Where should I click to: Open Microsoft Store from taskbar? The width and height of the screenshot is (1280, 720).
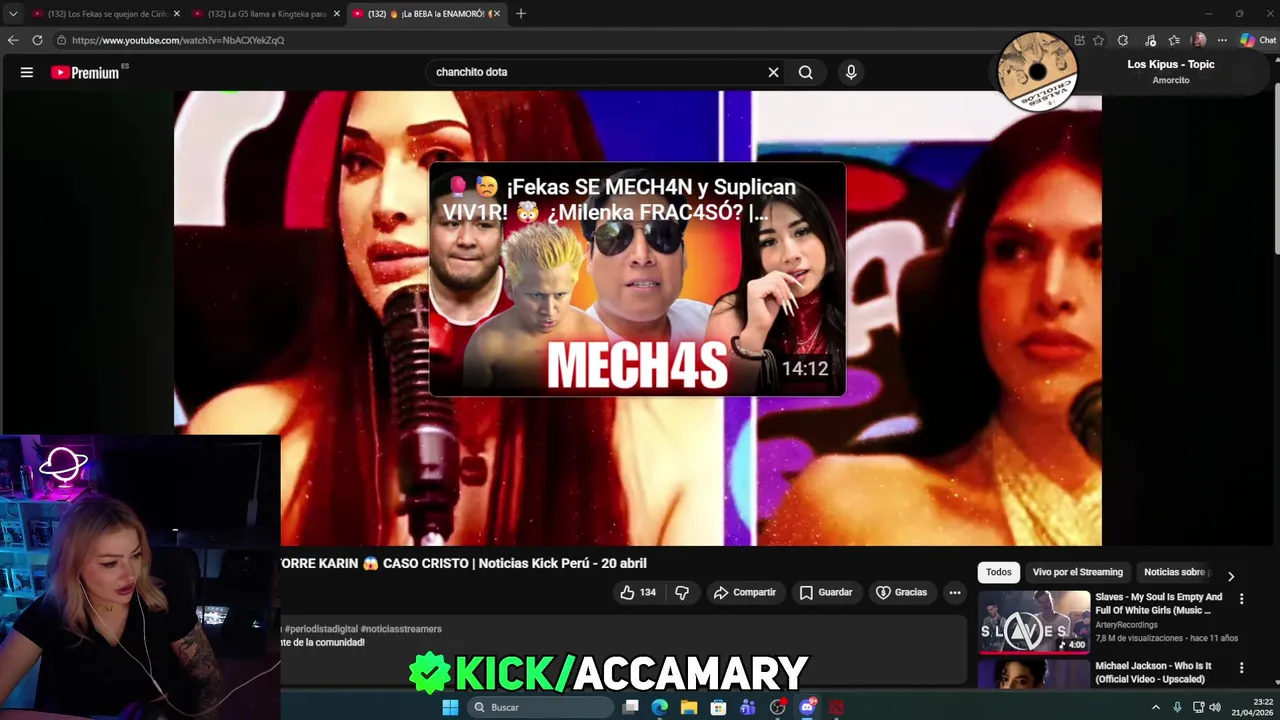(x=718, y=707)
